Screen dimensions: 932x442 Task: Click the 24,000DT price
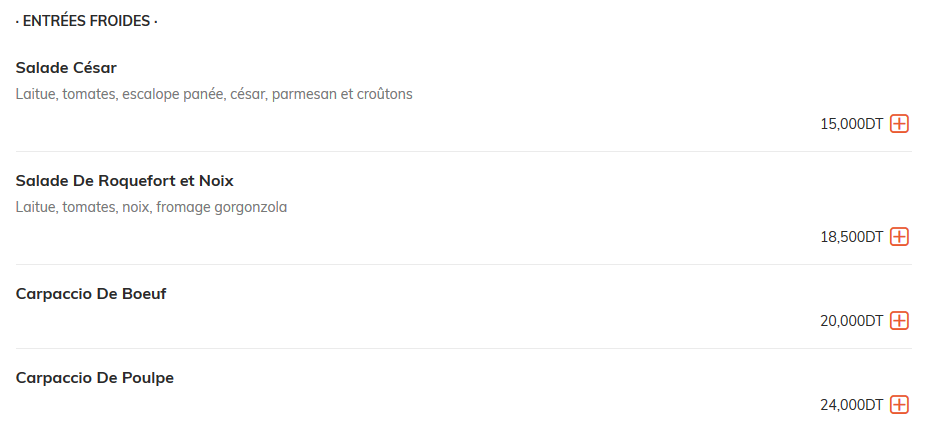point(852,405)
